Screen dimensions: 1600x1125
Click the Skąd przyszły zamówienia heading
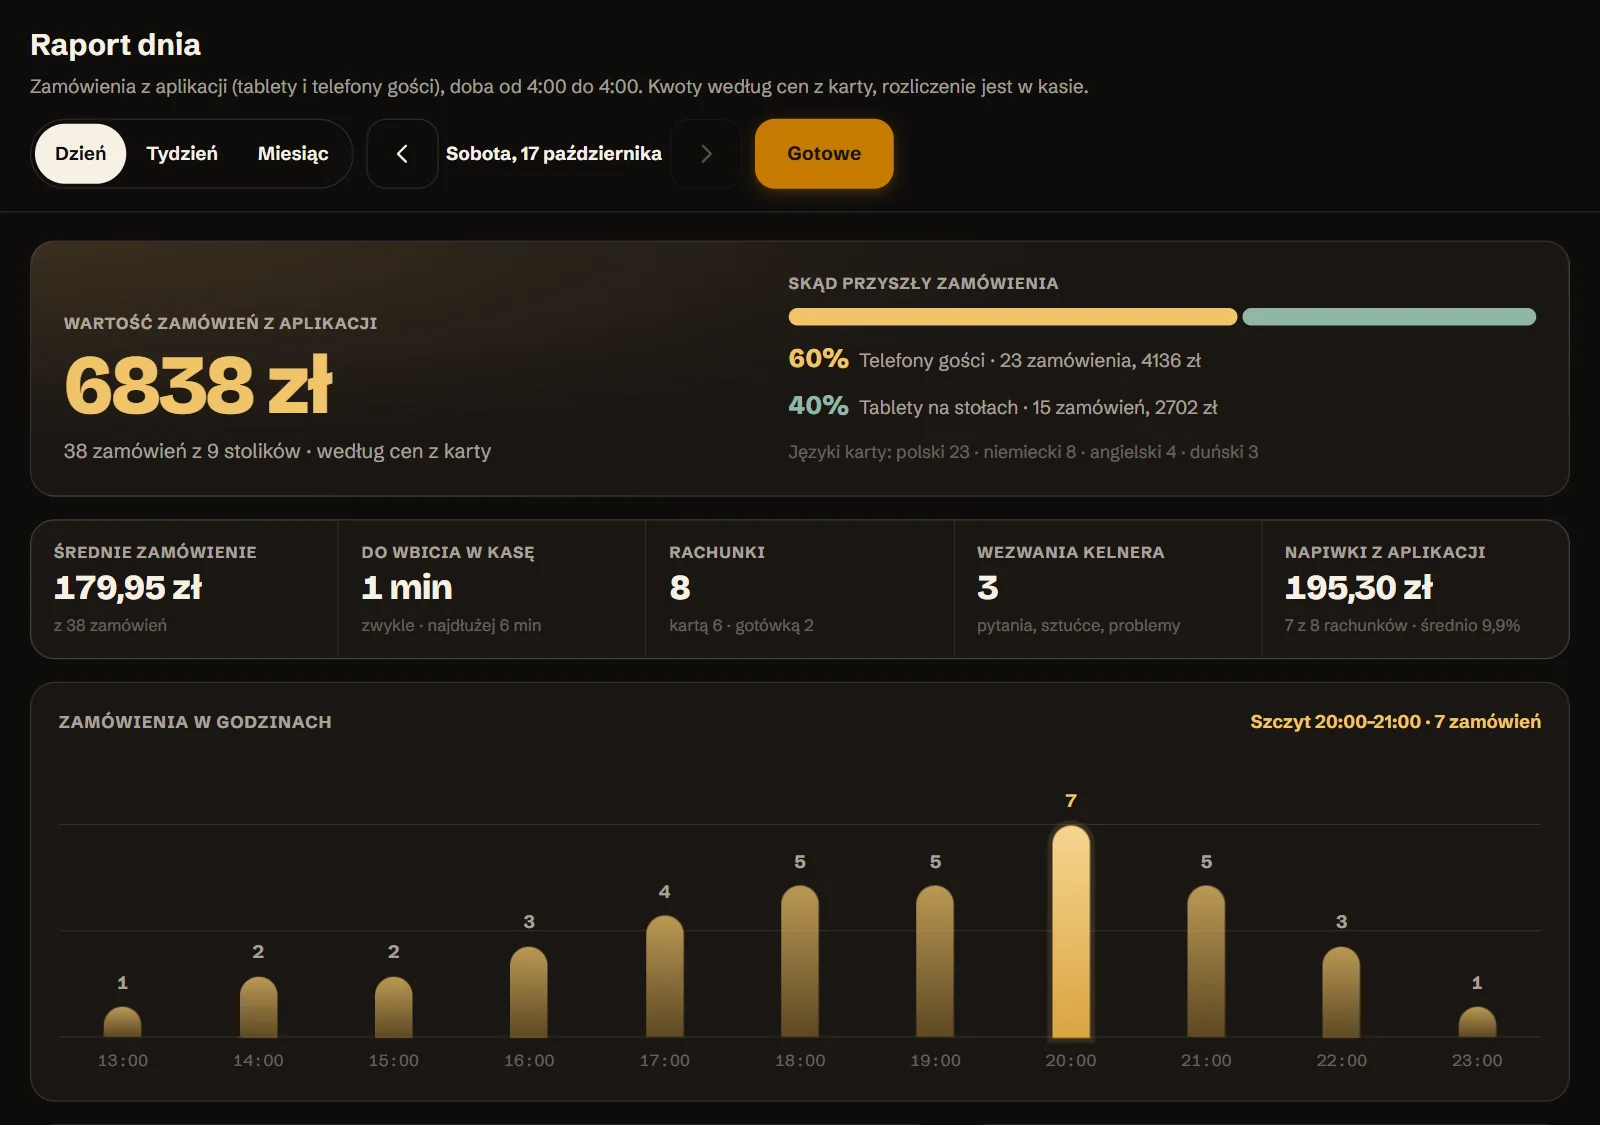[x=923, y=283]
